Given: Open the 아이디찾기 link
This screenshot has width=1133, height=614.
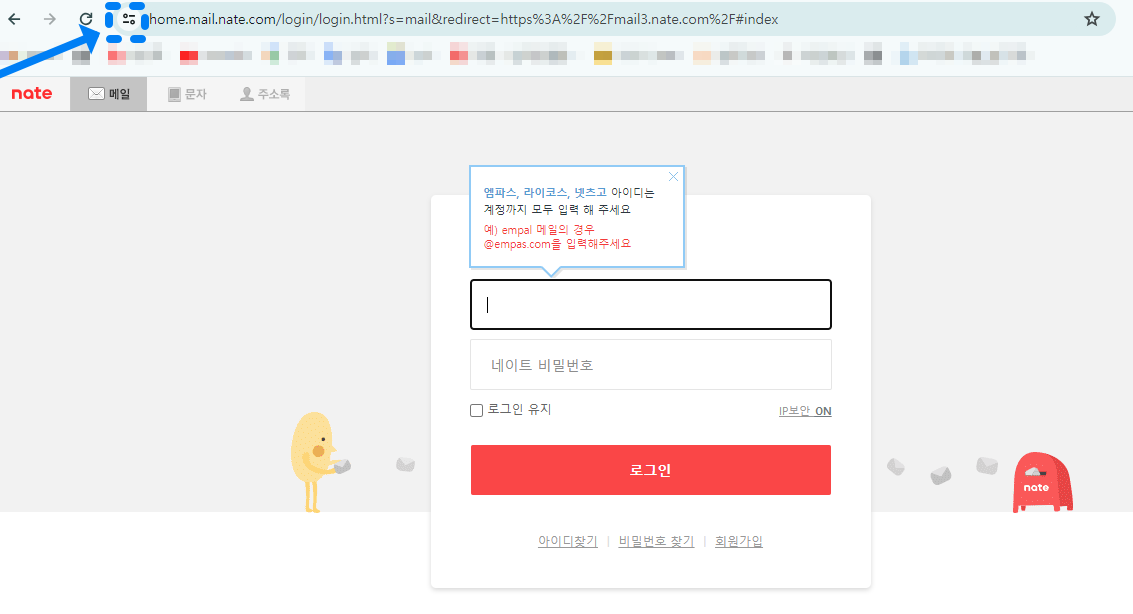Looking at the screenshot, I should (x=567, y=541).
